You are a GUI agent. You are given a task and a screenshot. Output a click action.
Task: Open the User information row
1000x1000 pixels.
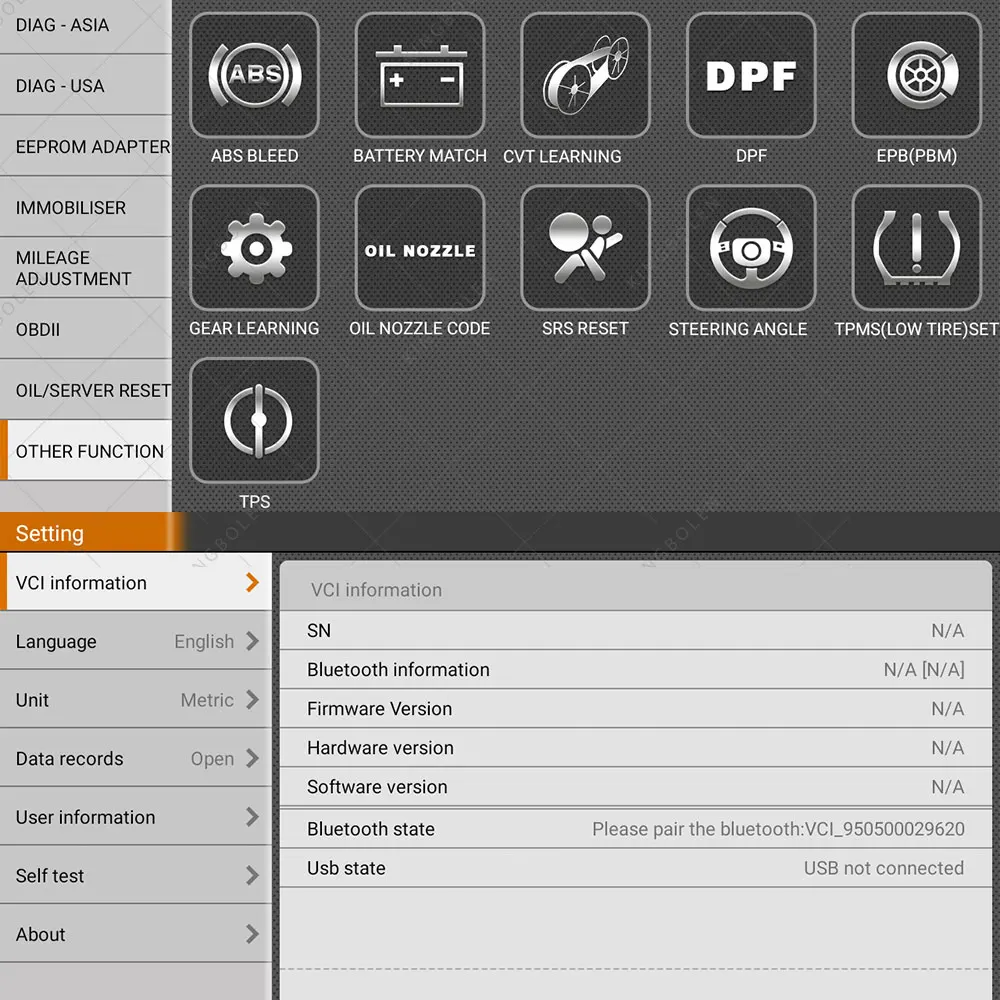136,817
